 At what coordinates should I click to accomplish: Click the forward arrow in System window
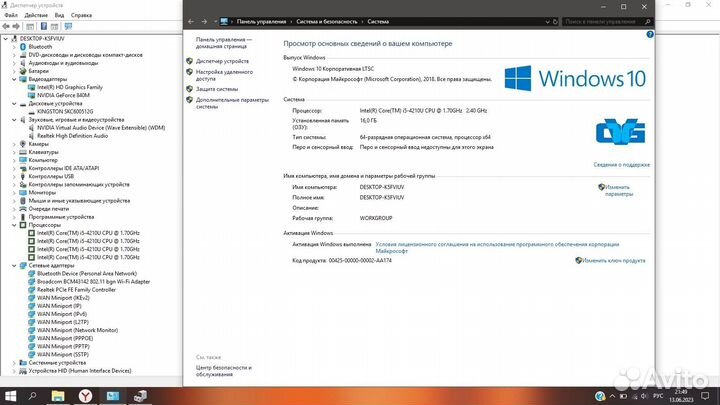(x=204, y=22)
